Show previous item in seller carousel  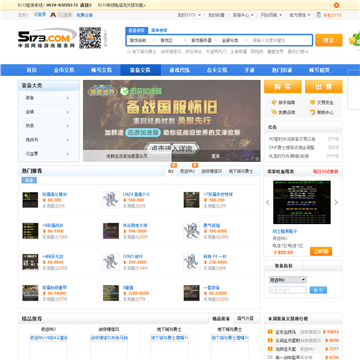[x=268, y=202]
